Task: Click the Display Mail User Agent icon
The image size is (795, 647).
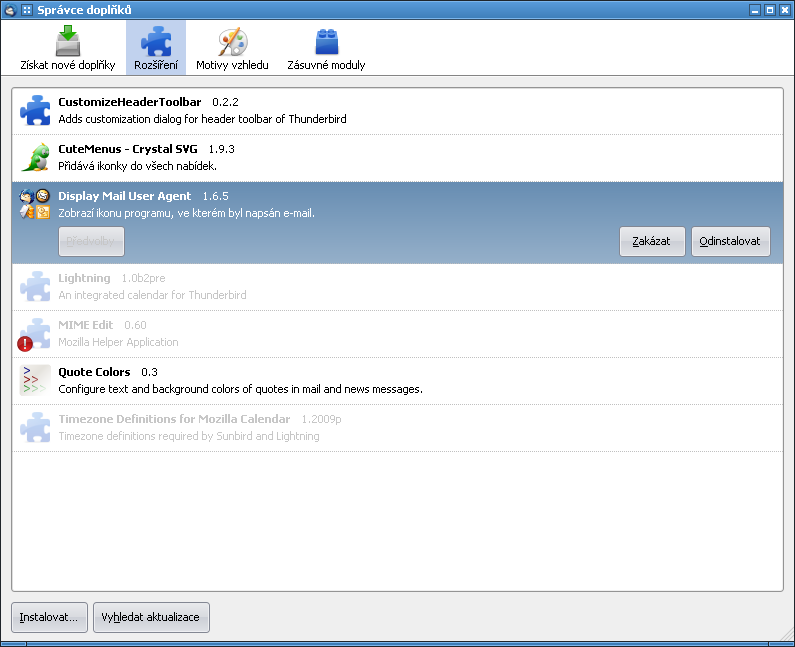Action: pyautogui.click(x=35, y=204)
